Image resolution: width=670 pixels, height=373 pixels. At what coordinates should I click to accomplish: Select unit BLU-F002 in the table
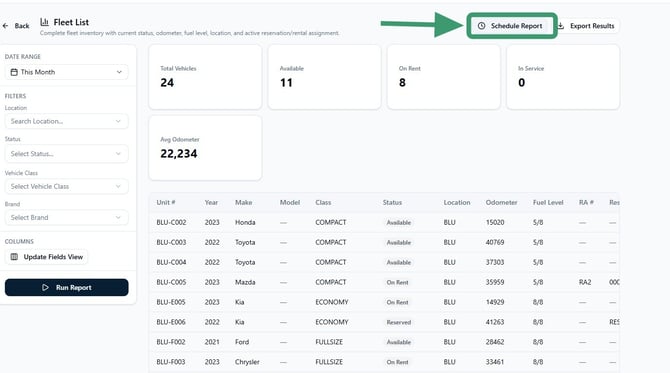(171, 342)
